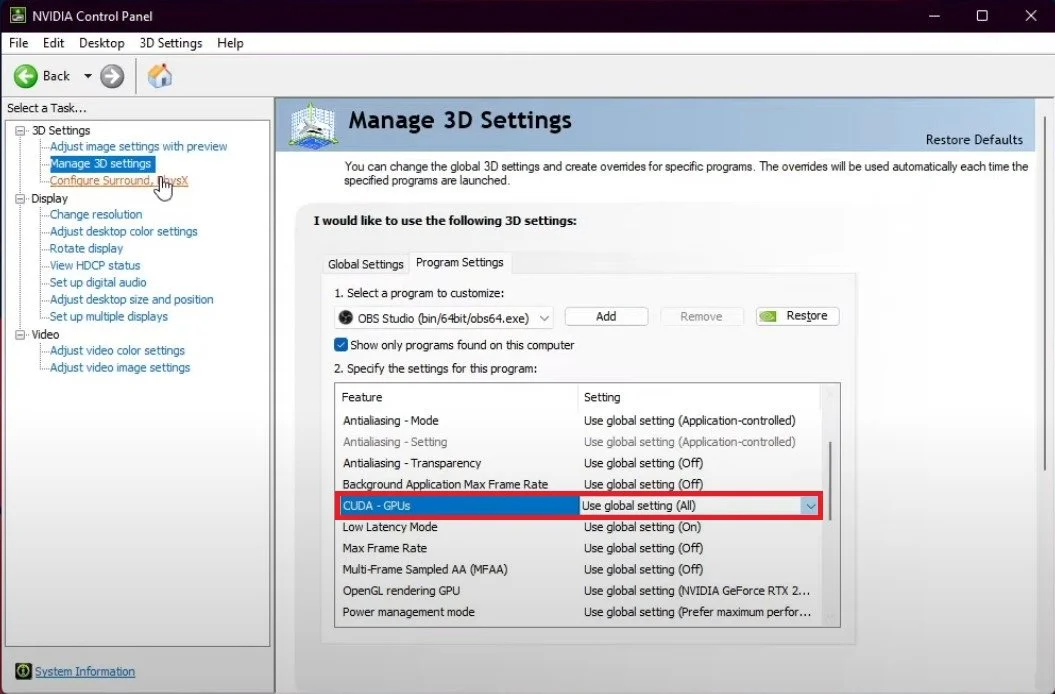
Task: Open Adjust video image settings
Action: click(120, 368)
